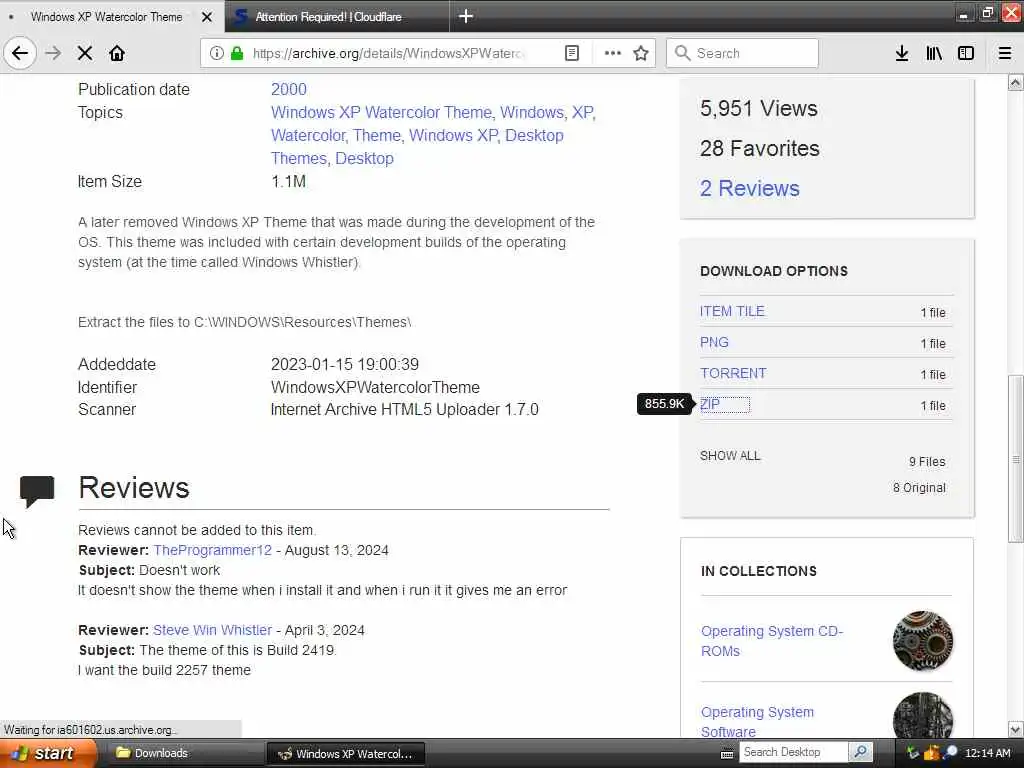Open the 2 Reviews link
The height and width of the screenshot is (768, 1024).
click(750, 188)
